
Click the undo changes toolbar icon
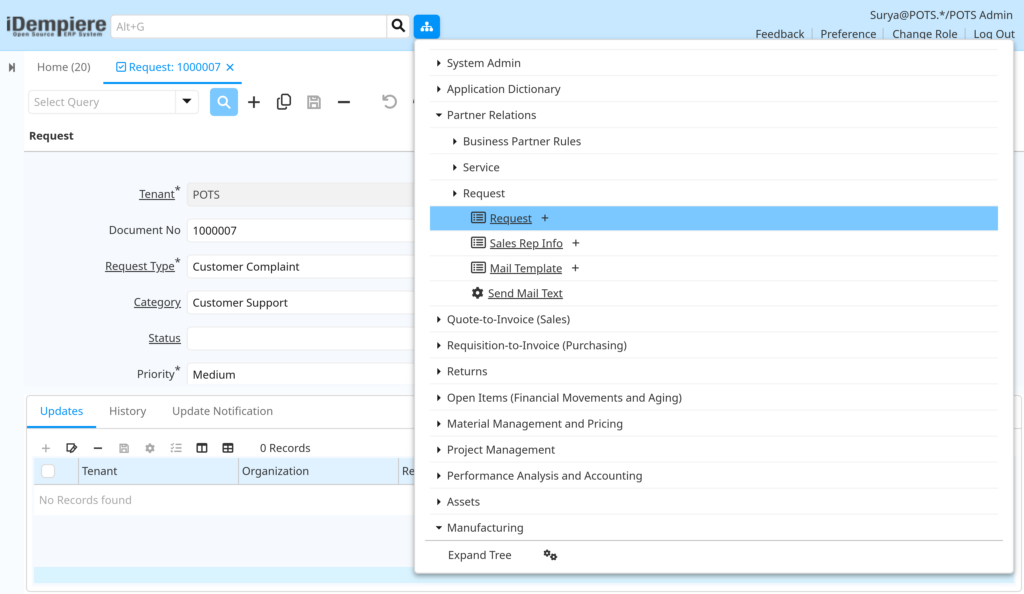point(389,102)
